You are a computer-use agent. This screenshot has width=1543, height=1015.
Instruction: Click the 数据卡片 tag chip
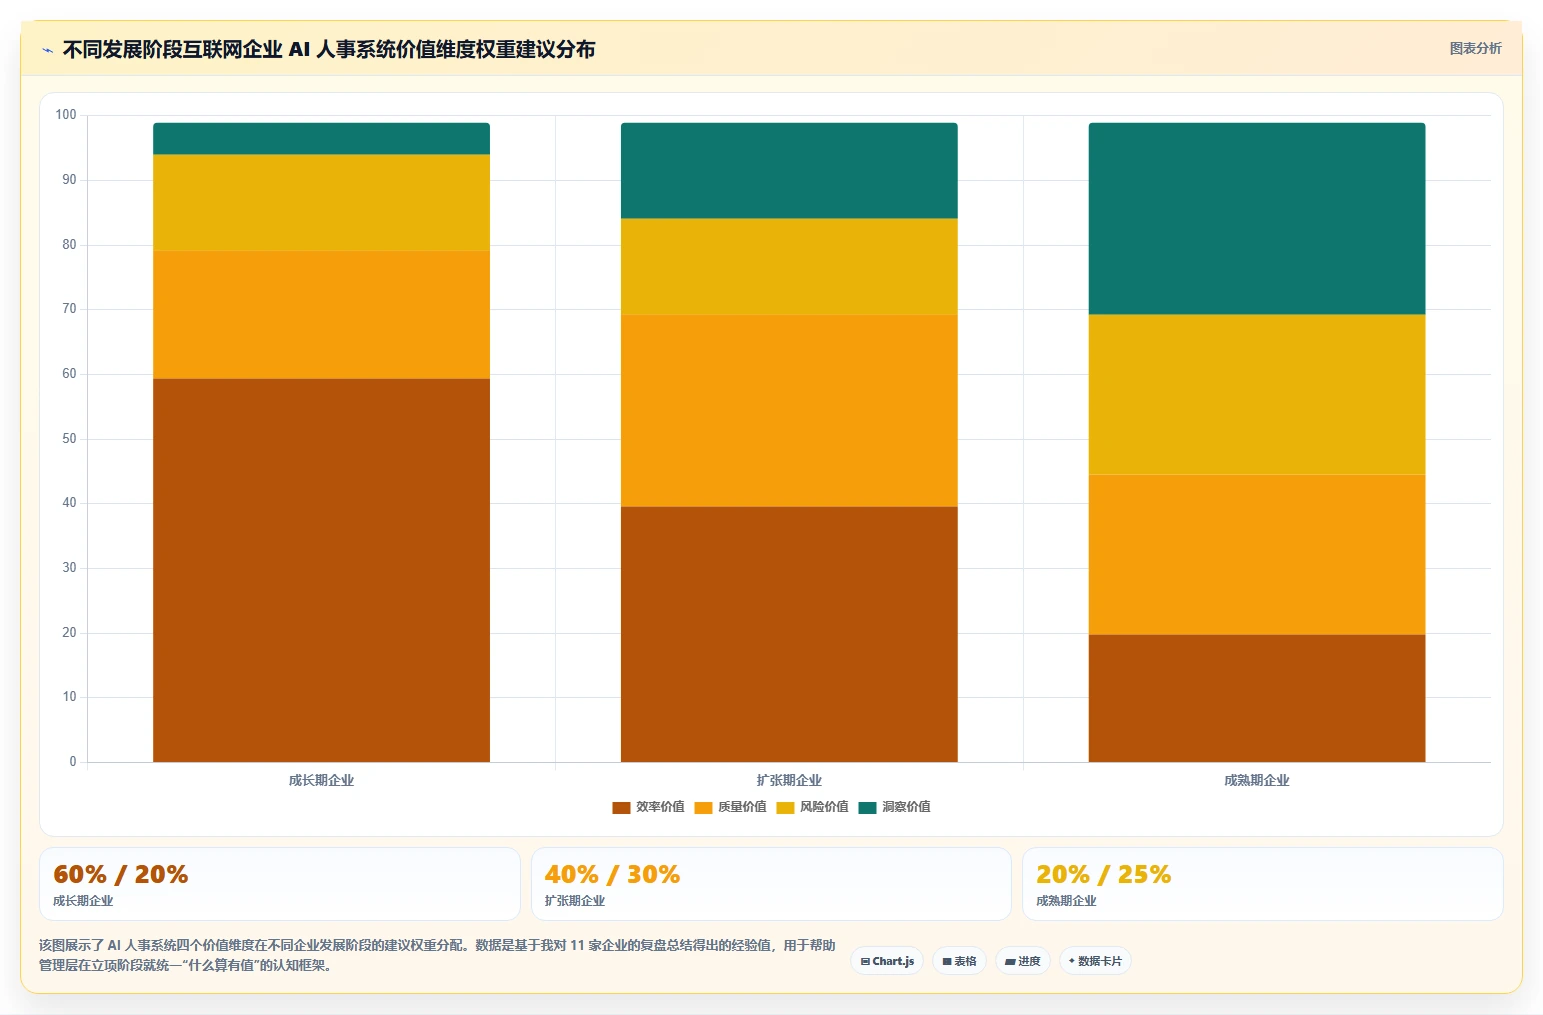[x=1095, y=961]
